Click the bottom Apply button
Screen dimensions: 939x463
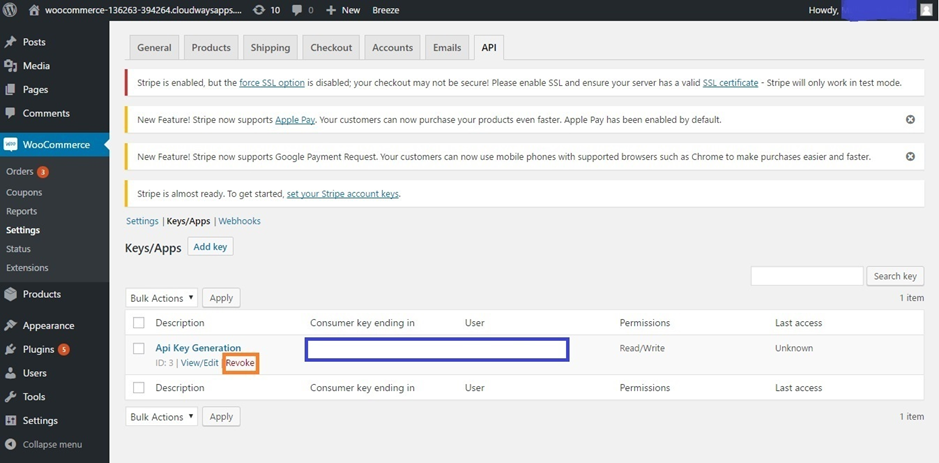point(221,416)
